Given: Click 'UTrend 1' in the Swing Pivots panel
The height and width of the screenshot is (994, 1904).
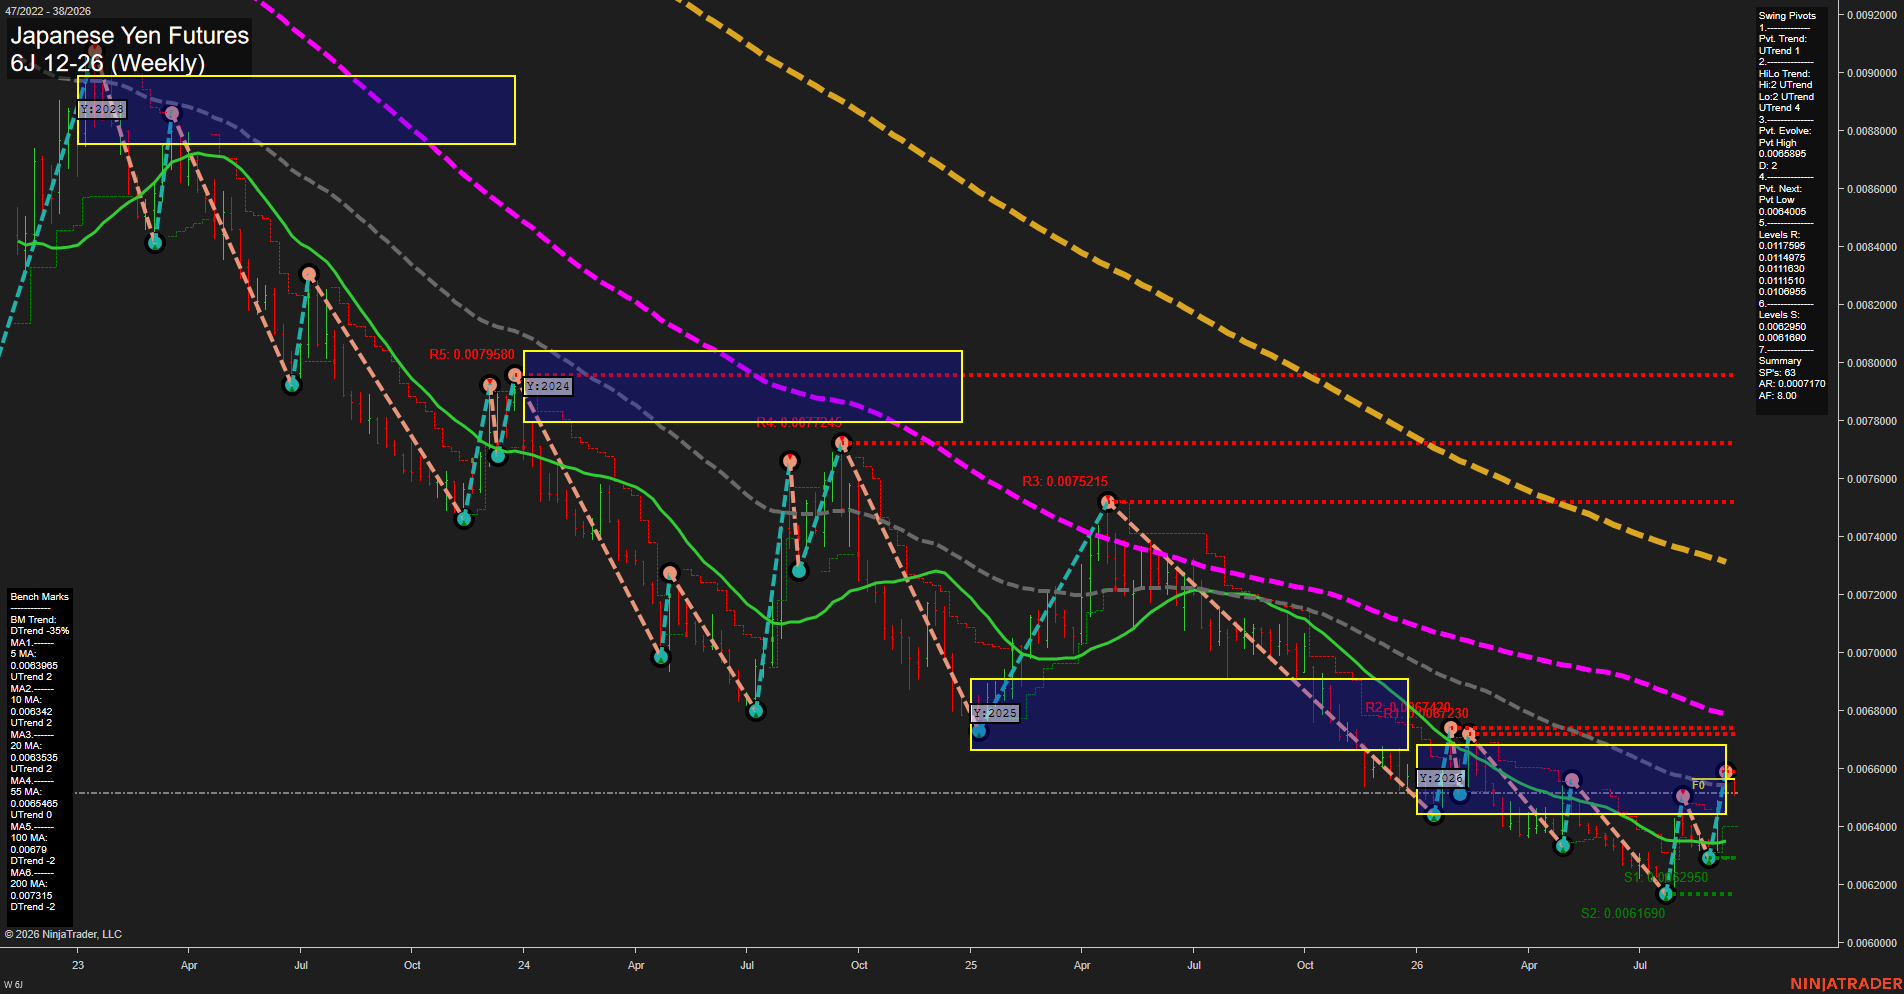Looking at the screenshot, I should tap(1779, 51).
